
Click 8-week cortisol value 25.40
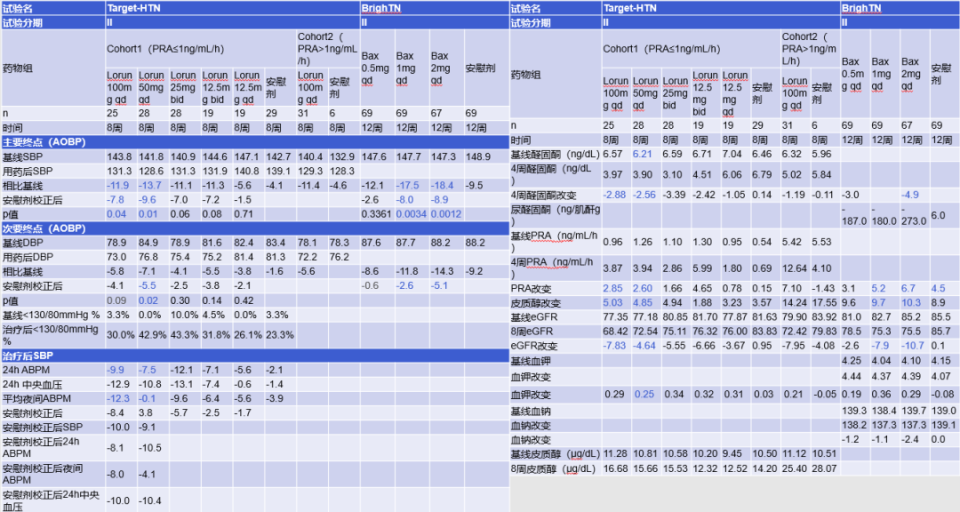pyautogui.click(x=795, y=469)
